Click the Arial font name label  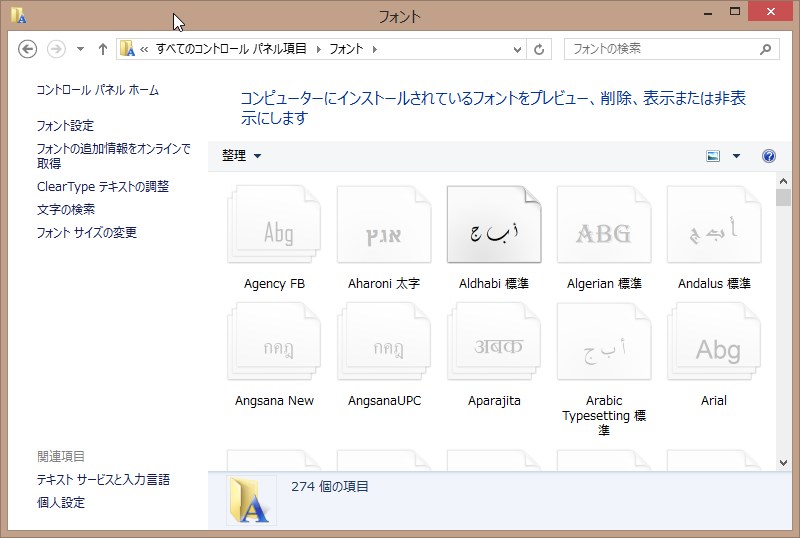714,401
